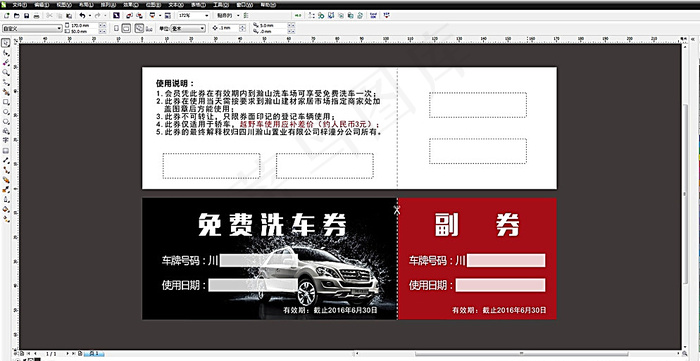Open the 布局 (Layout) menu

tap(86, 5)
